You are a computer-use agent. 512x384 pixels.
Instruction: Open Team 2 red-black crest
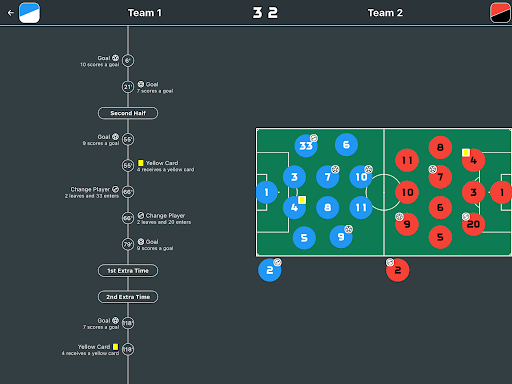click(x=500, y=13)
